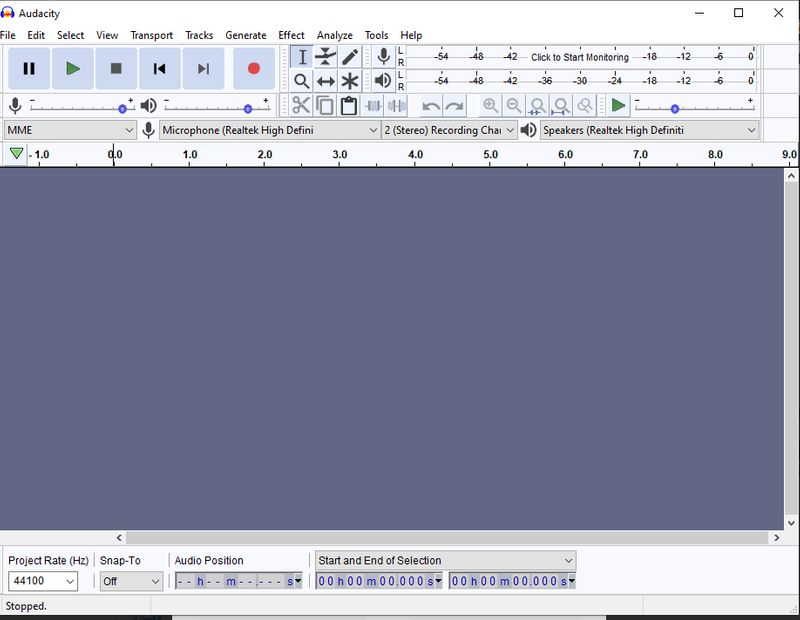Click the Fit project in window icon
800x620 pixels.
tap(562, 105)
